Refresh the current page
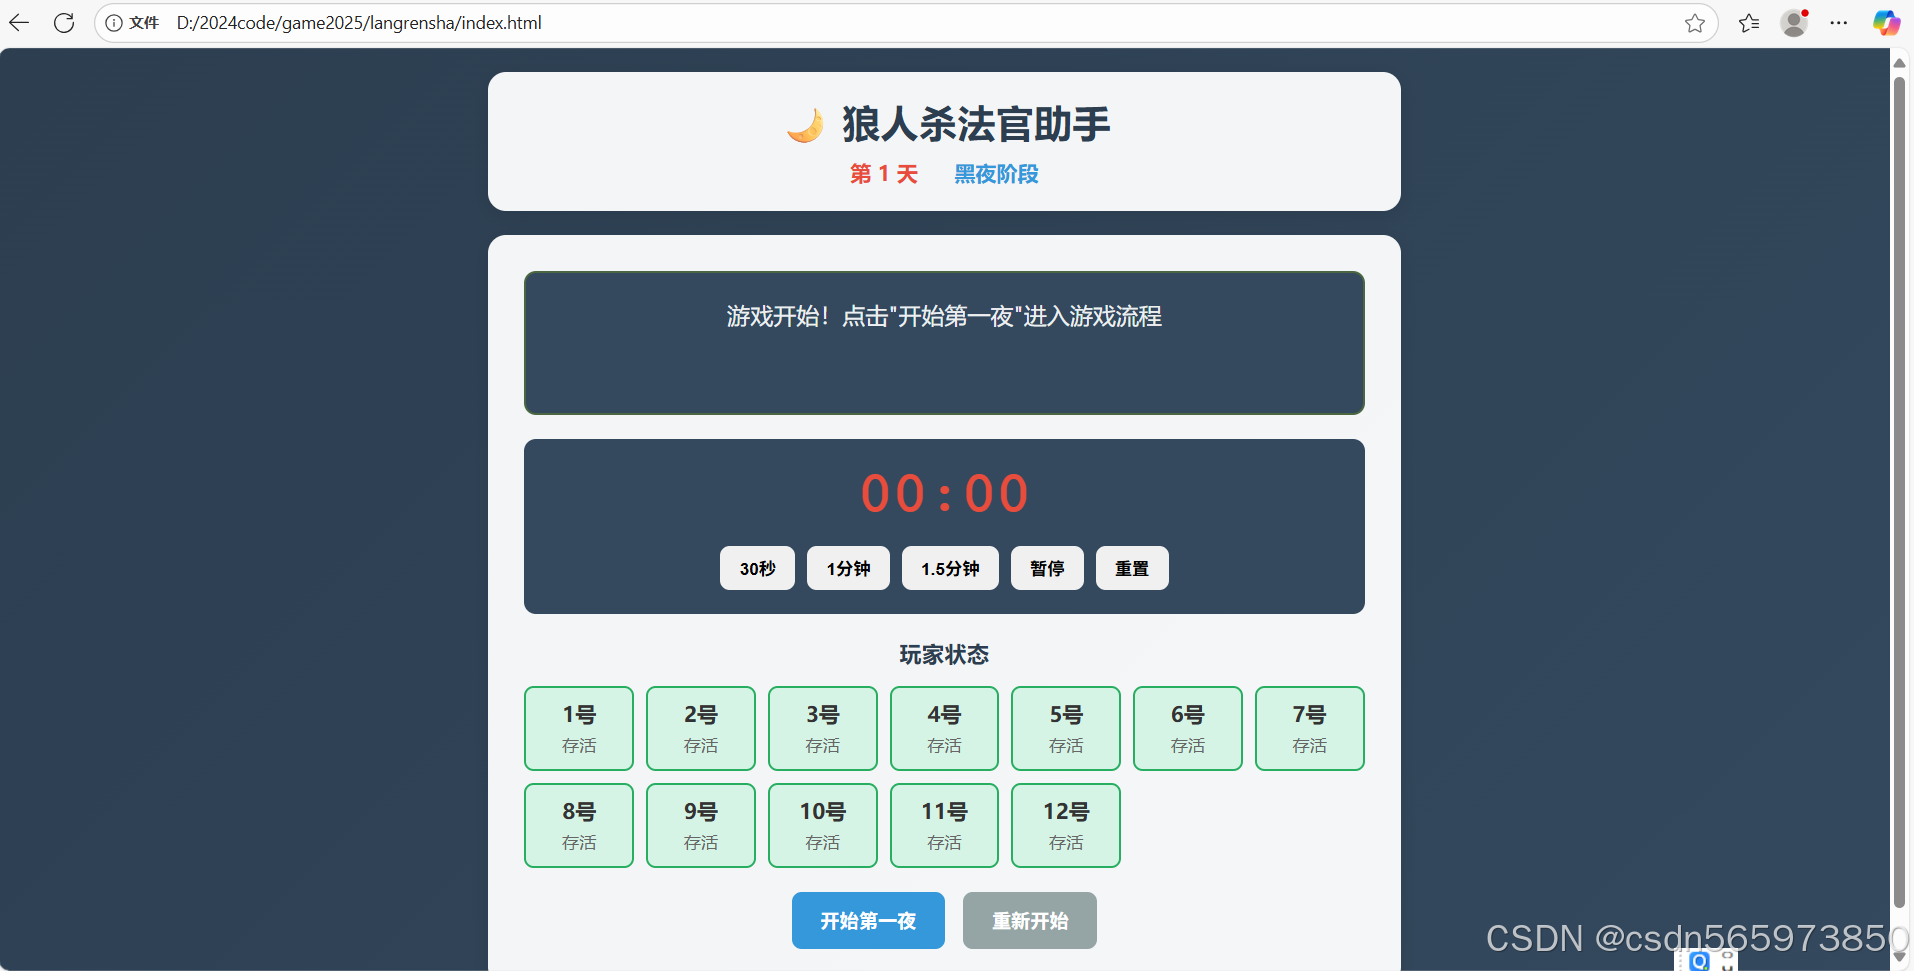The height and width of the screenshot is (971, 1914). click(63, 23)
